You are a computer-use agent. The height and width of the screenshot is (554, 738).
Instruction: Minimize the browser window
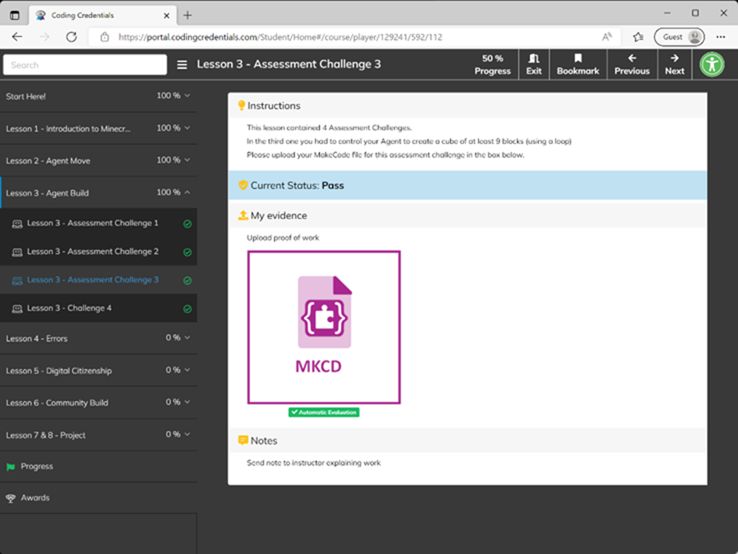pos(667,13)
